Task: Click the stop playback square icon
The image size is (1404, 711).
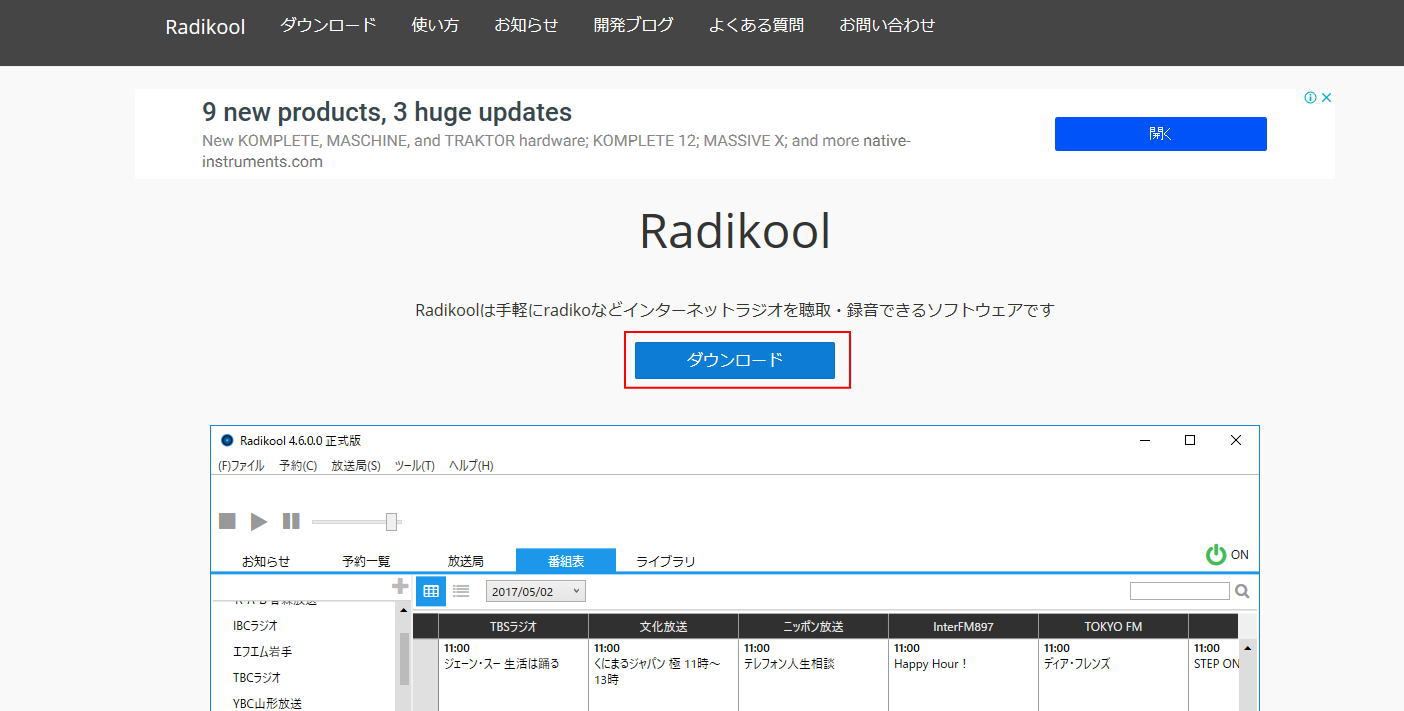Action: (227, 521)
